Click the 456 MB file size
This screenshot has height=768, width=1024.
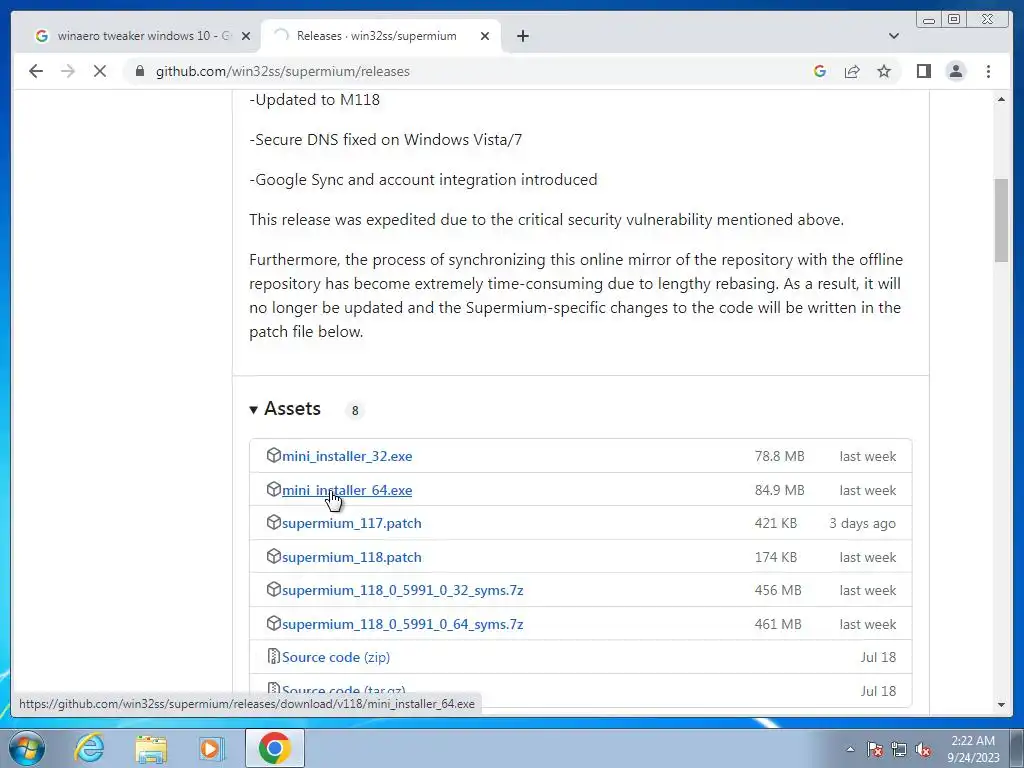777,590
